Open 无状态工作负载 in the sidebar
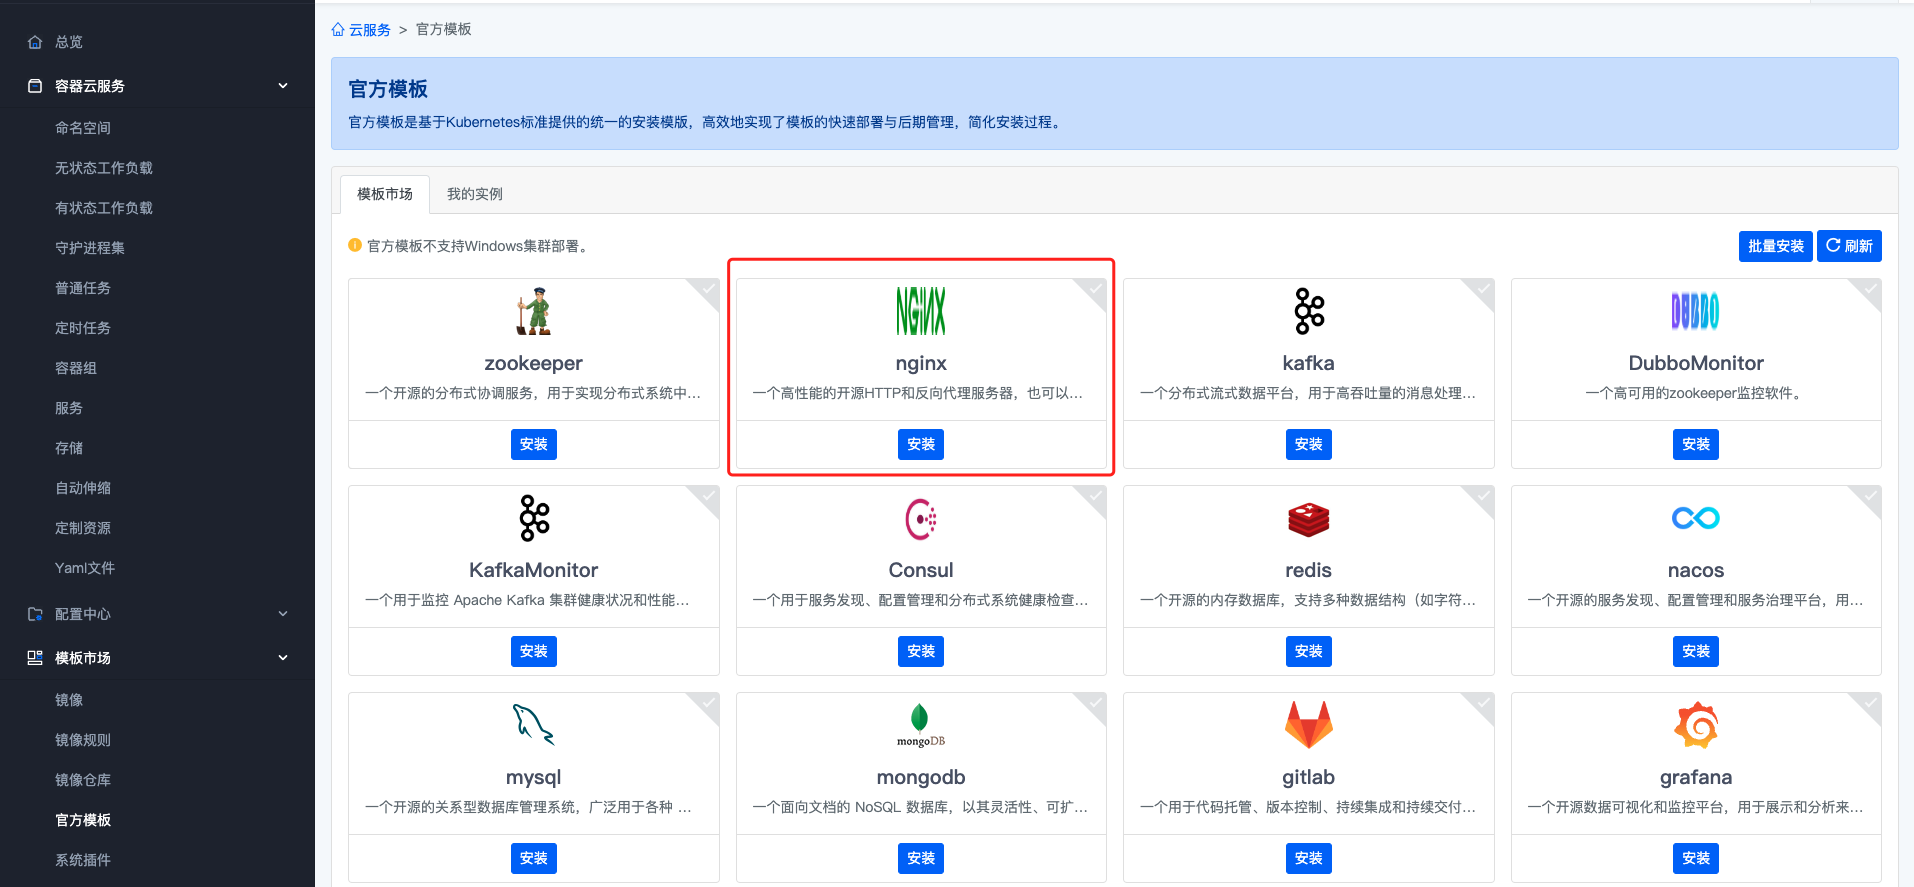 pyautogui.click(x=104, y=168)
